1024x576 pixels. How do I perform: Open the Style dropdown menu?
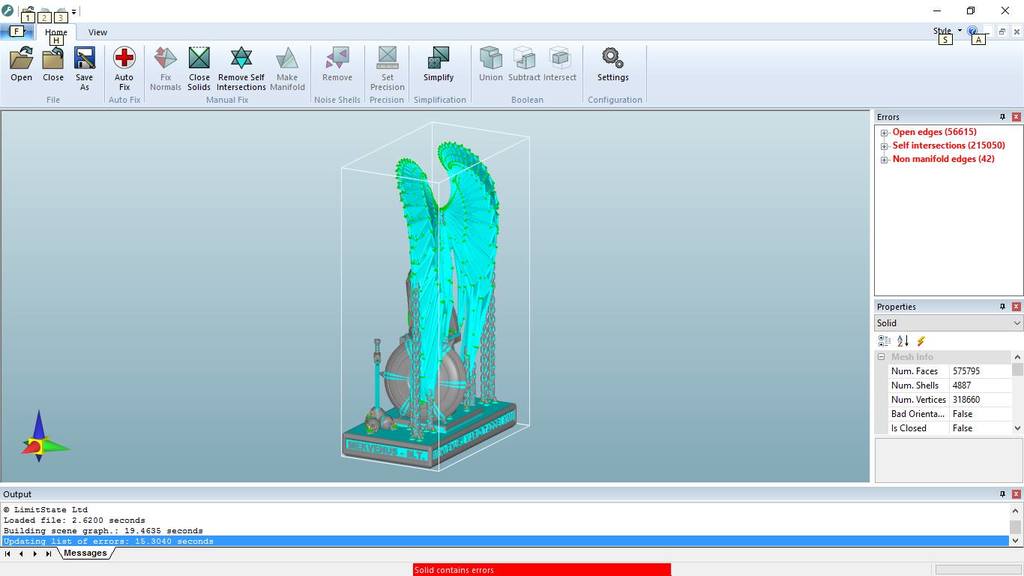(x=947, y=31)
